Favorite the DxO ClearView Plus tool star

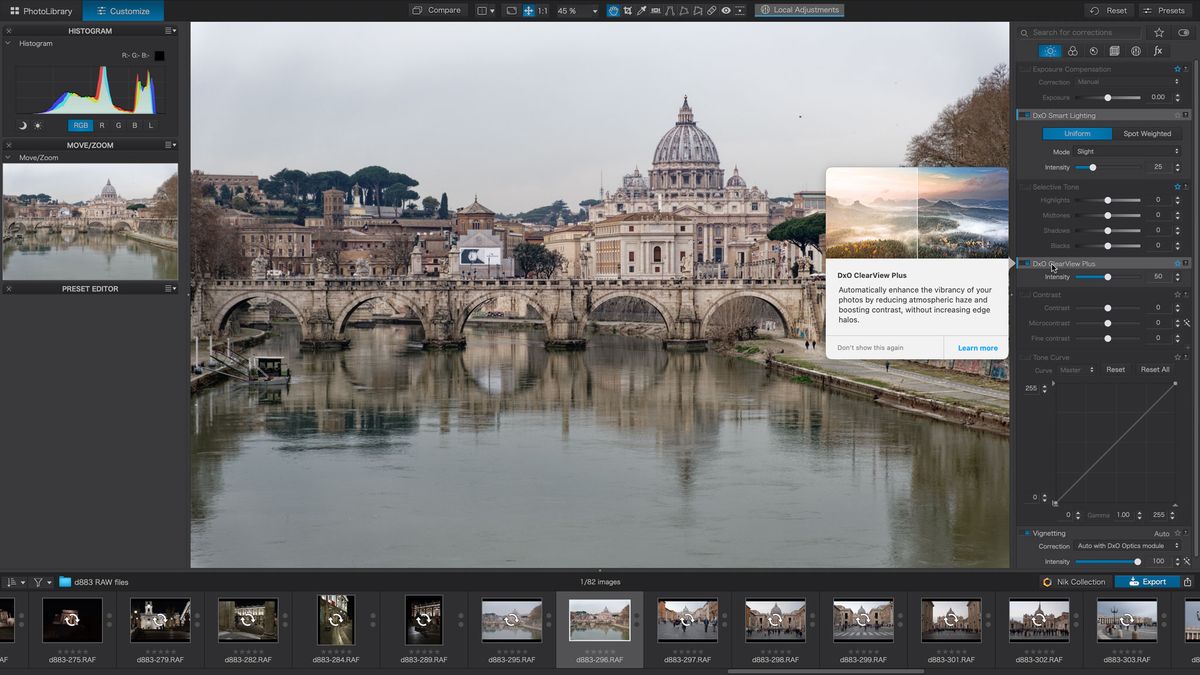[x=1178, y=264]
